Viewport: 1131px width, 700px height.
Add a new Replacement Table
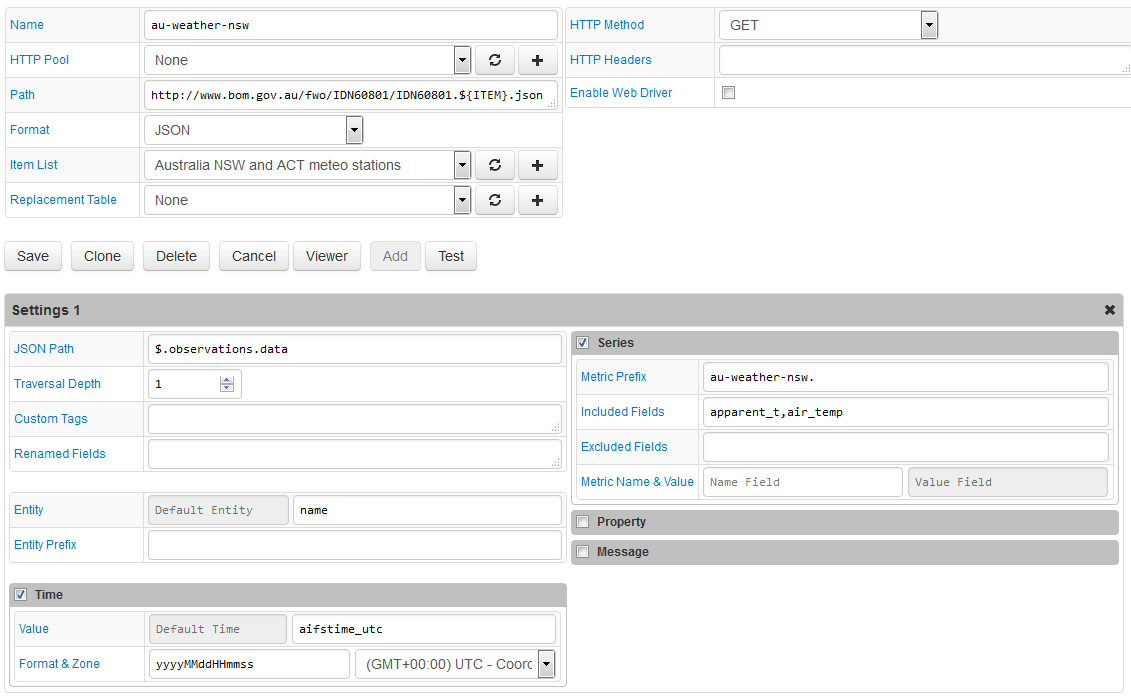point(537,200)
